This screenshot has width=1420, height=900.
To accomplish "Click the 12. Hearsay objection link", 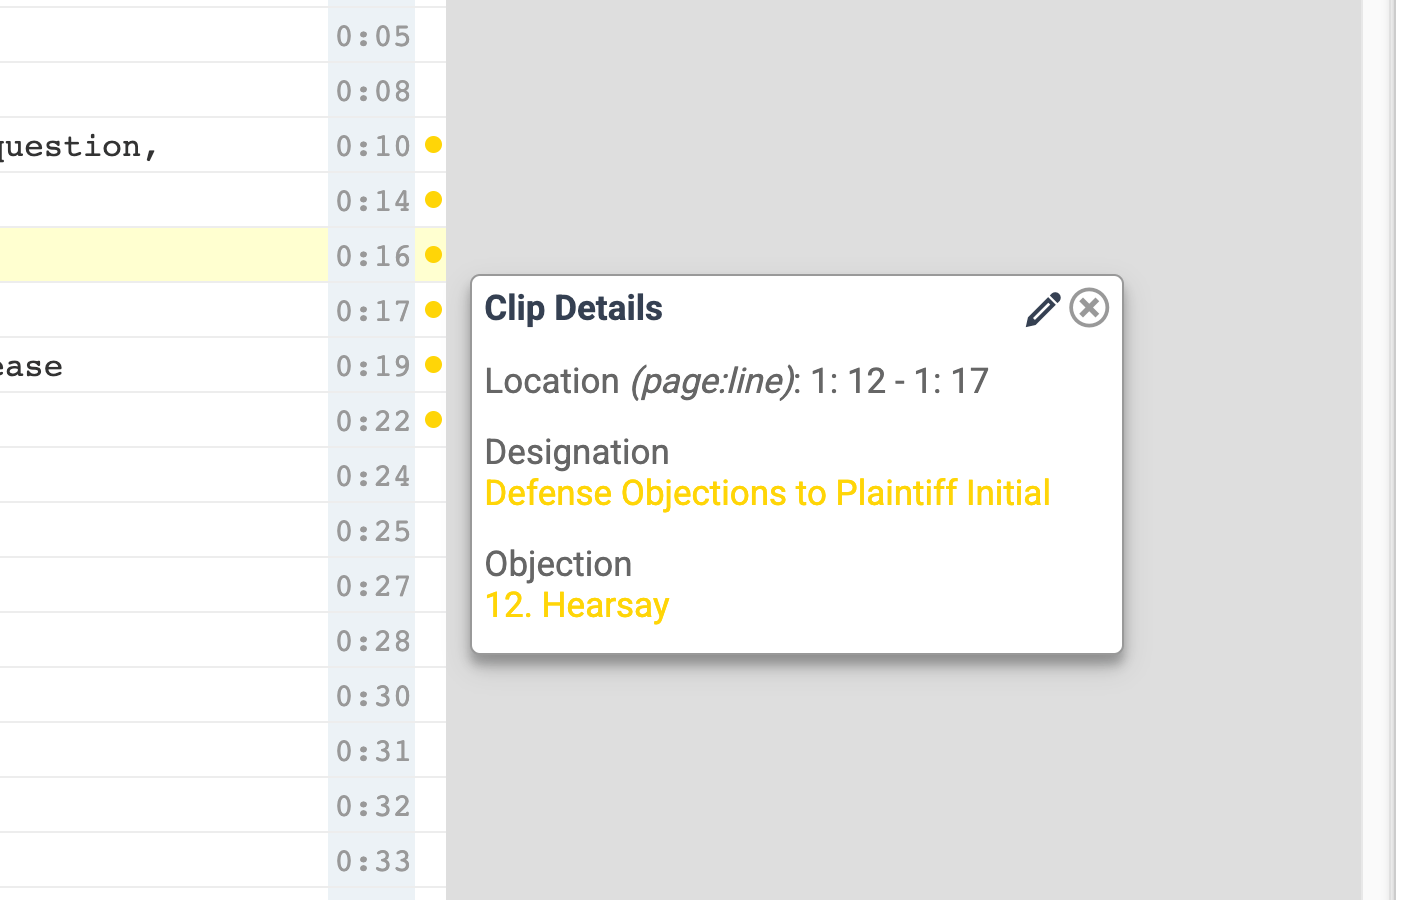I will (577, 605).
